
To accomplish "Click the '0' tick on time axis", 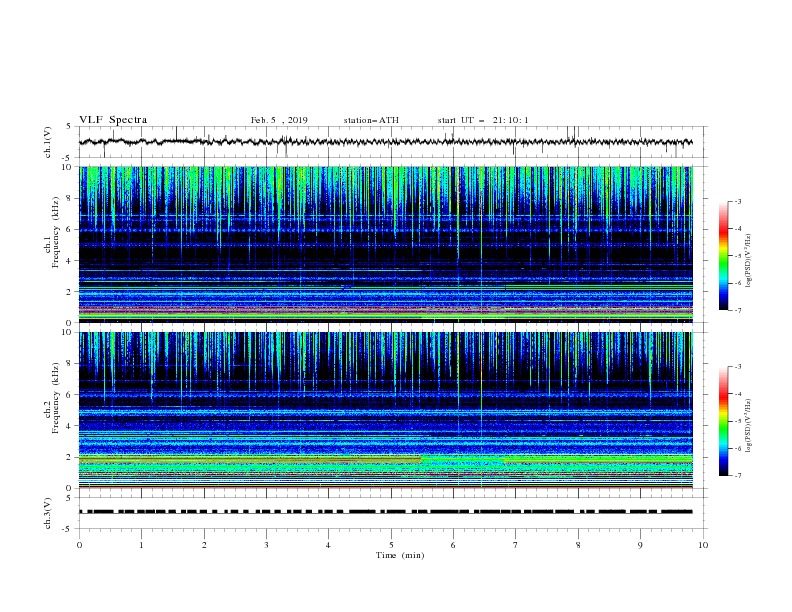I will click(x=79, y=545).
